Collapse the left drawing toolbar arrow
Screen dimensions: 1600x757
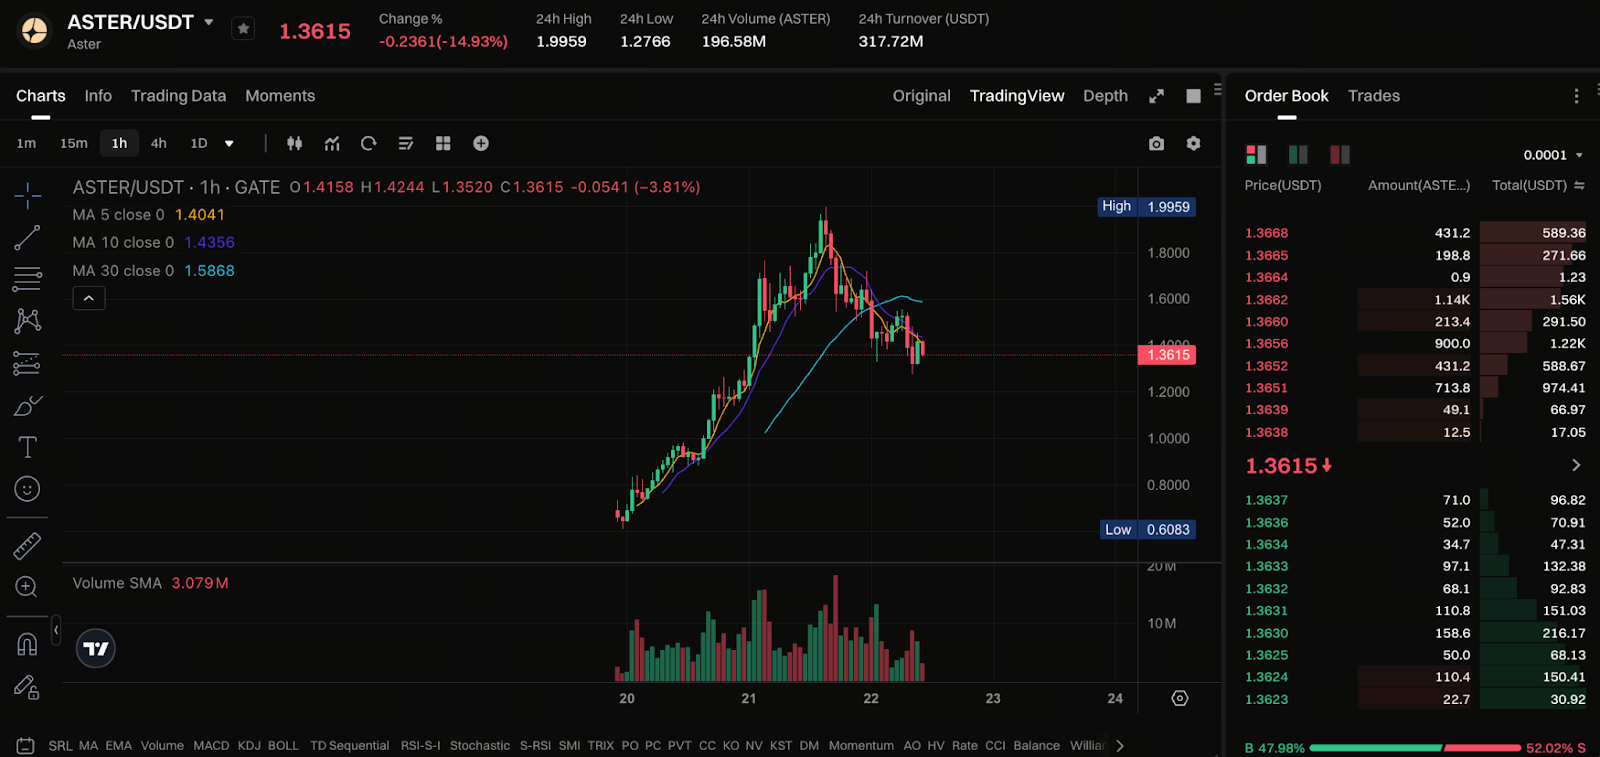coord(56,630)
